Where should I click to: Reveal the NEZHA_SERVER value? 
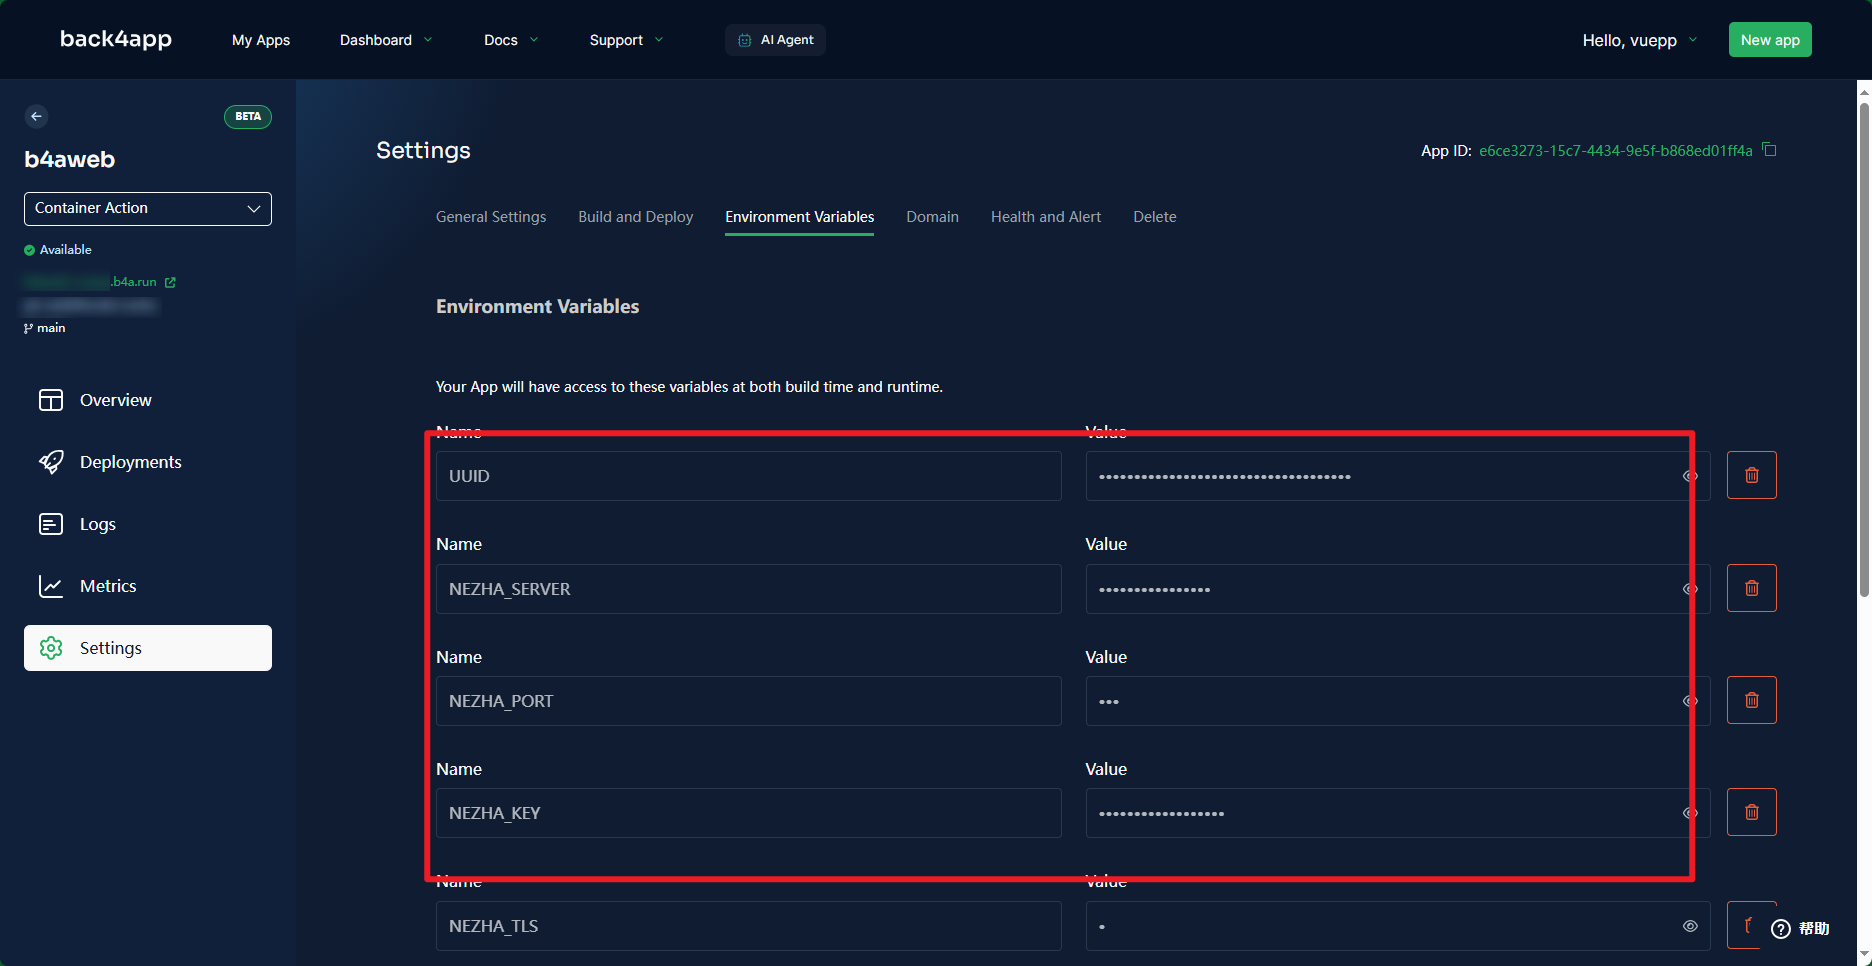(1690, 589)
